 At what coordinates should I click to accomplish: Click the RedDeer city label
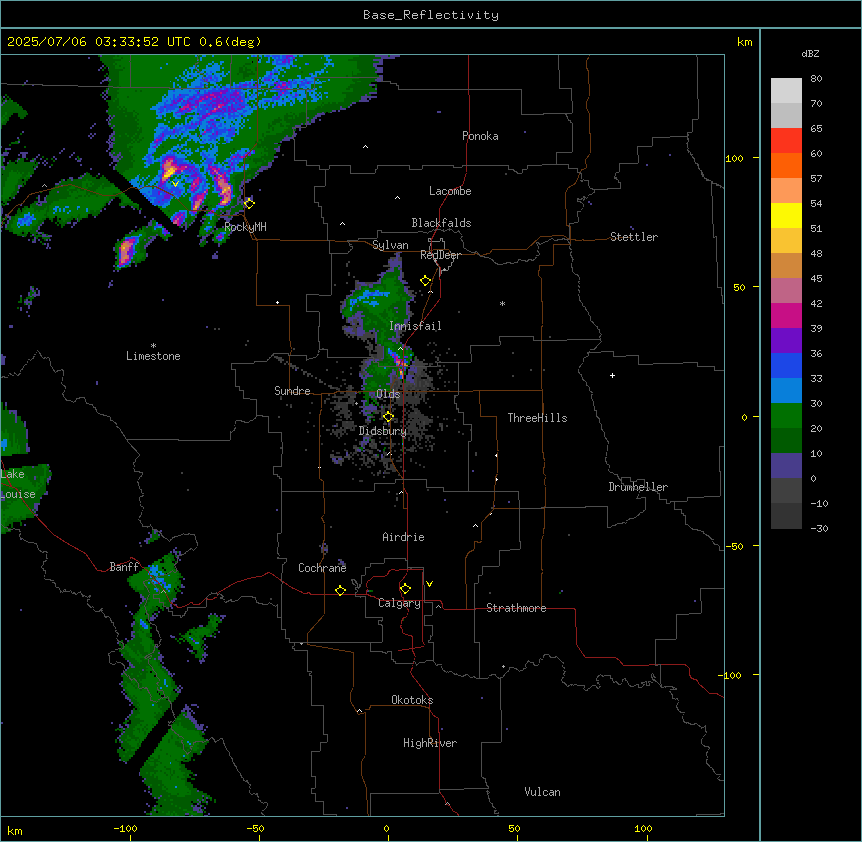point(440,255)
